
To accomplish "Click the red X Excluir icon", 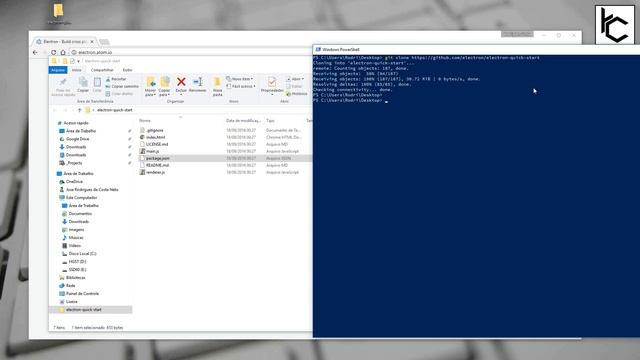I will coord(181,82).
